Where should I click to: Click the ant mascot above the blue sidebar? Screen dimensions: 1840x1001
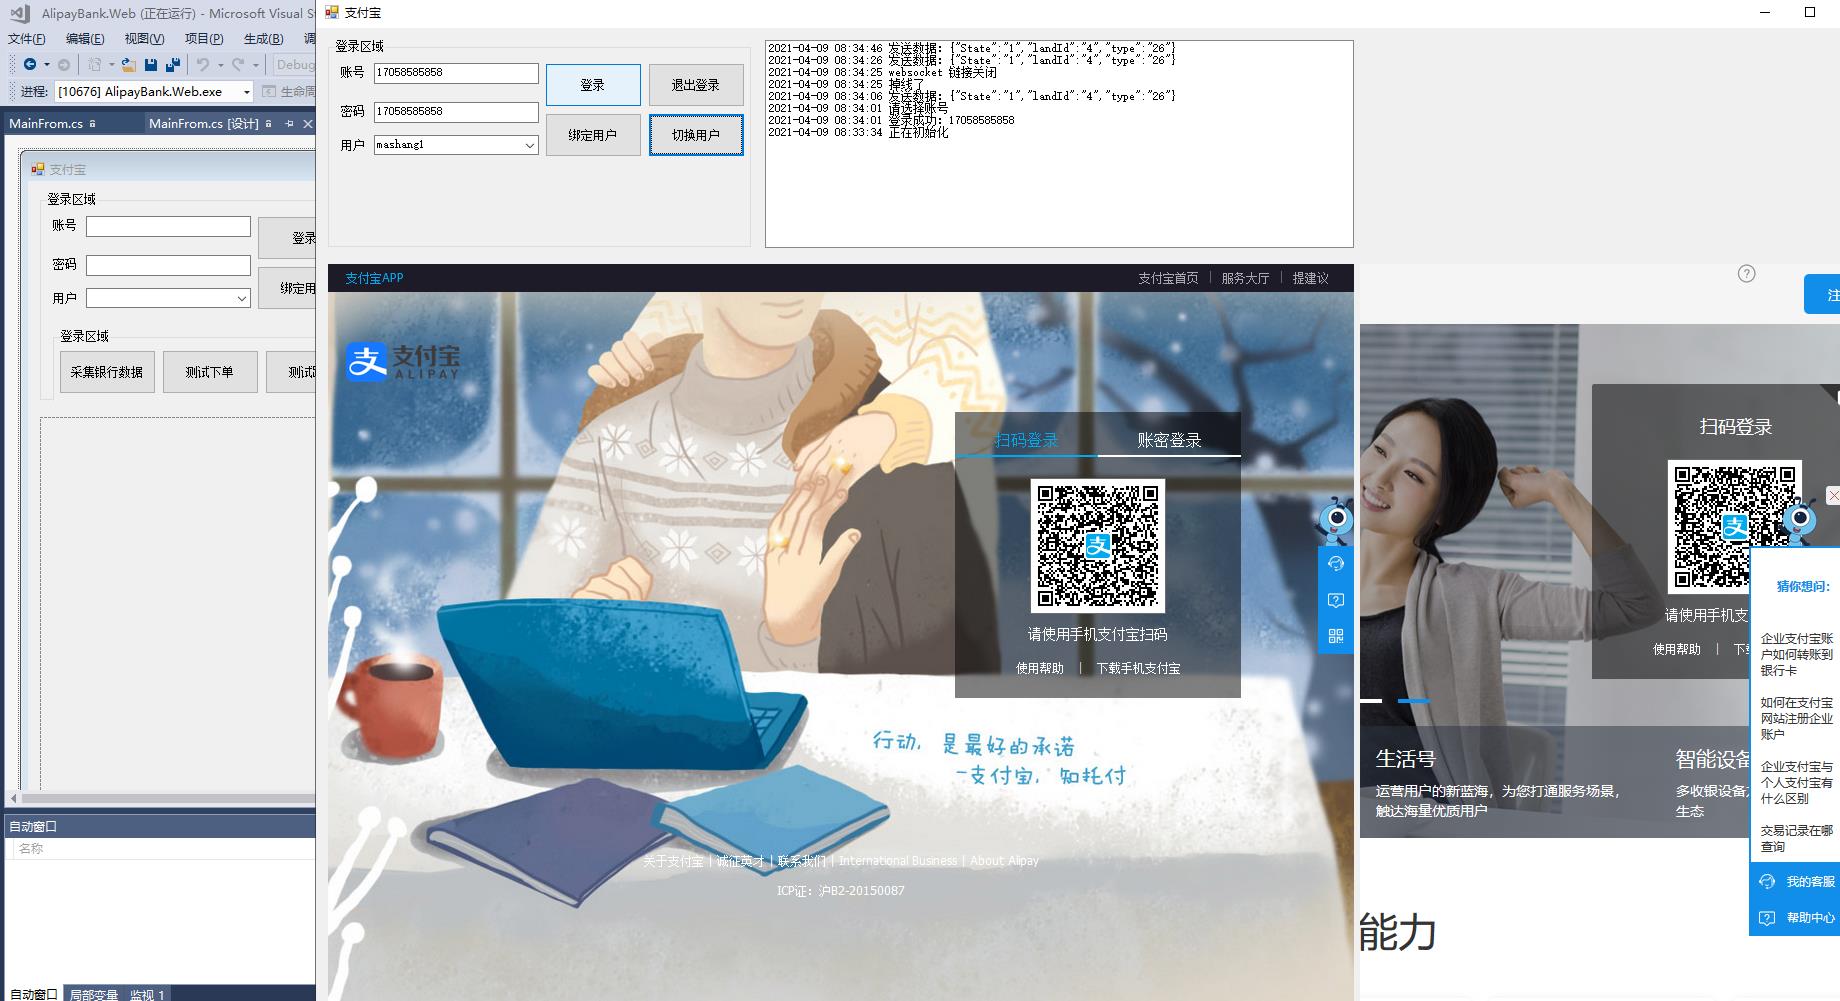[x=1336, y=519]
